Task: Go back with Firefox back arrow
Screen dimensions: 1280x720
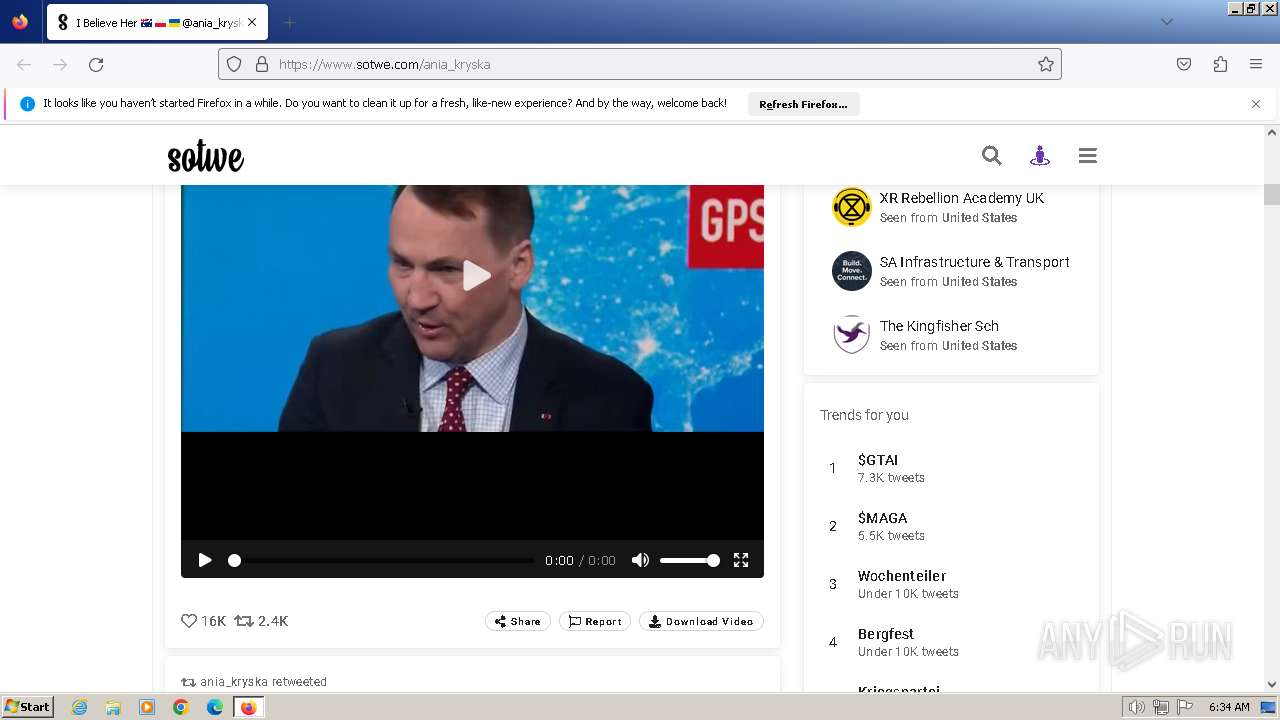Action: coord(24,64)
